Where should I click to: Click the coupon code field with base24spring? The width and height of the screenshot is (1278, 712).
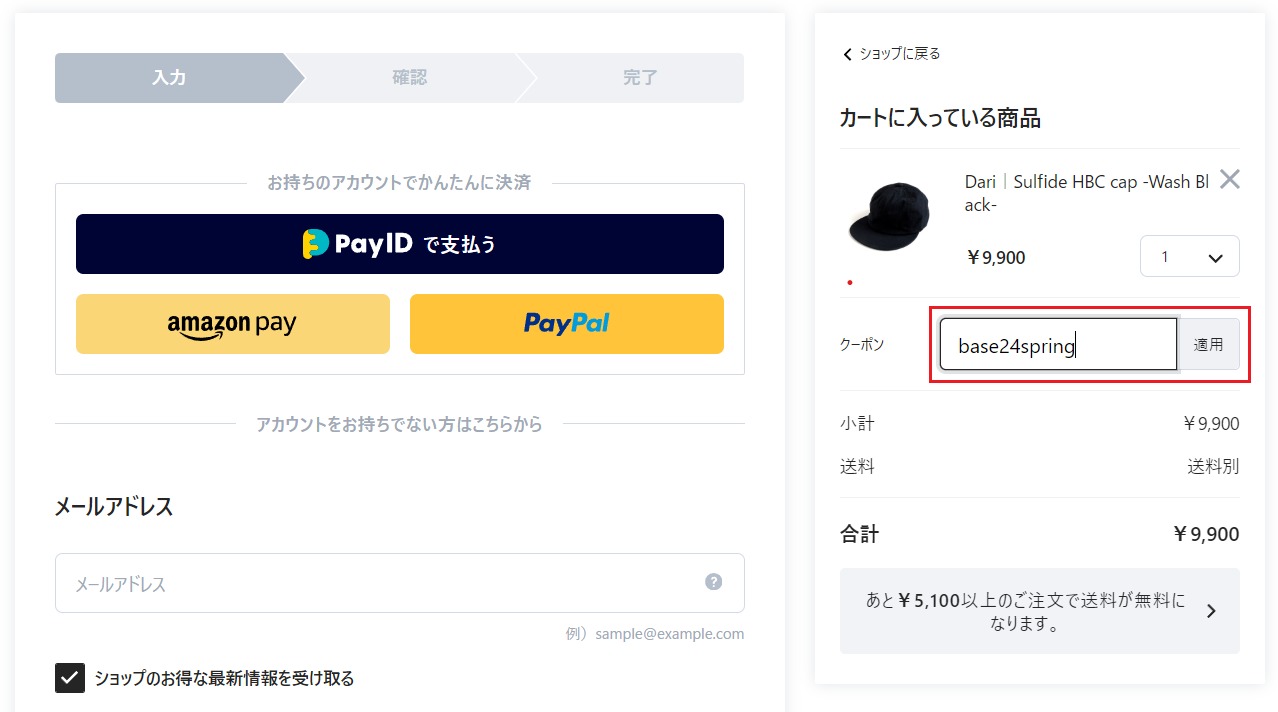(x=1058, y=344)
